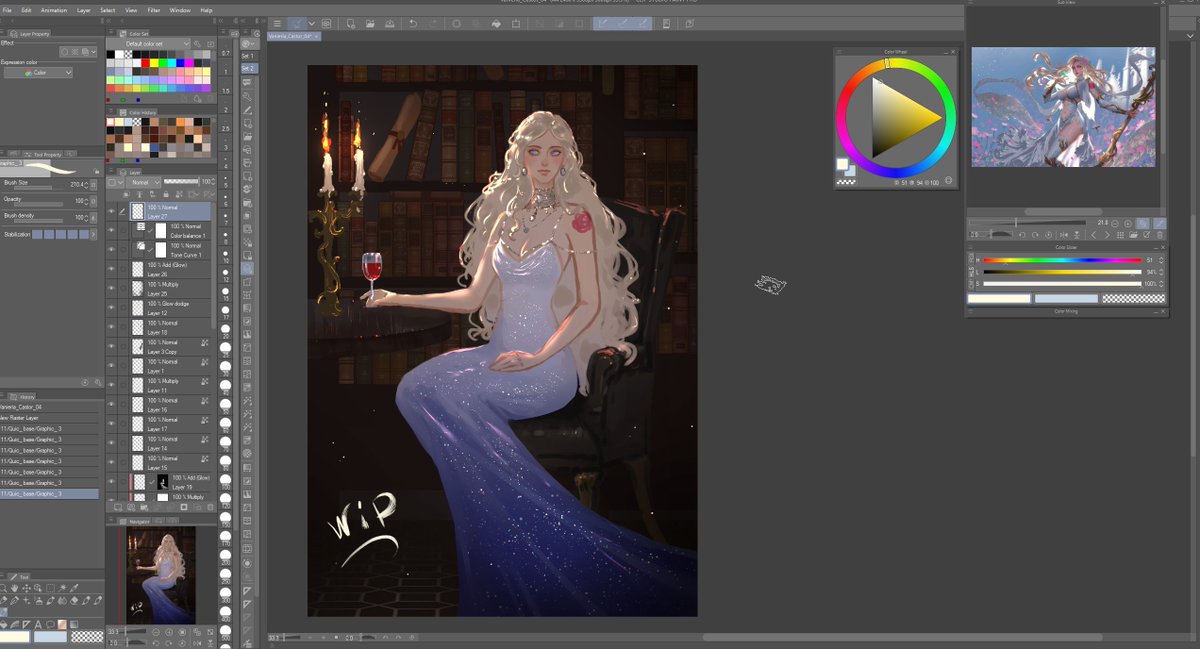The height and width of the screenshot is (649, 1200).
Task: Delete layer with Layer panel trash icon
Action: 210,507
